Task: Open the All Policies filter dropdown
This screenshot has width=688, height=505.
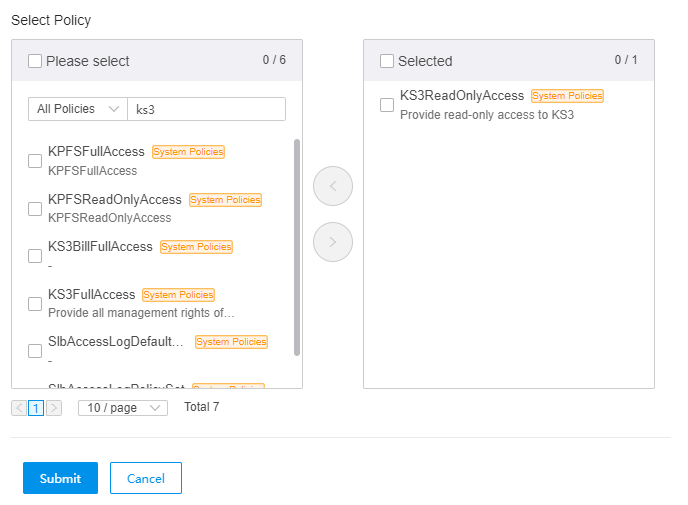Action: 78,109
